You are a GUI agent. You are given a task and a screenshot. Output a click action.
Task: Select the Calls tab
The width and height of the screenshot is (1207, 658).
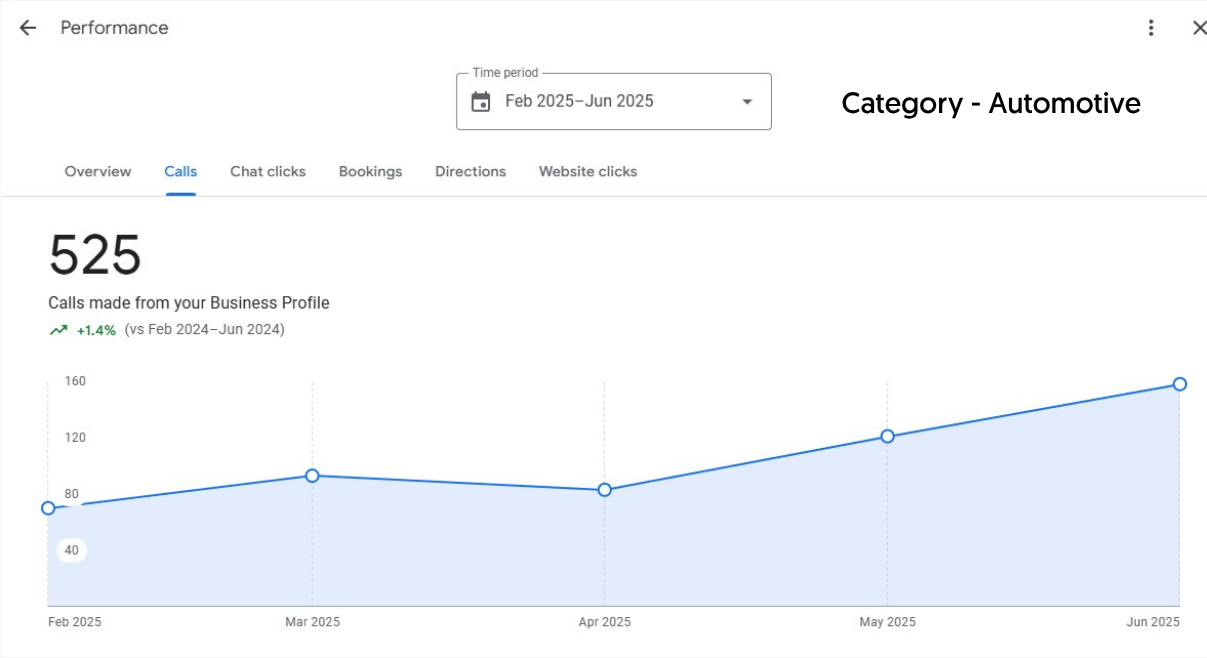click(x=181, y=171)
